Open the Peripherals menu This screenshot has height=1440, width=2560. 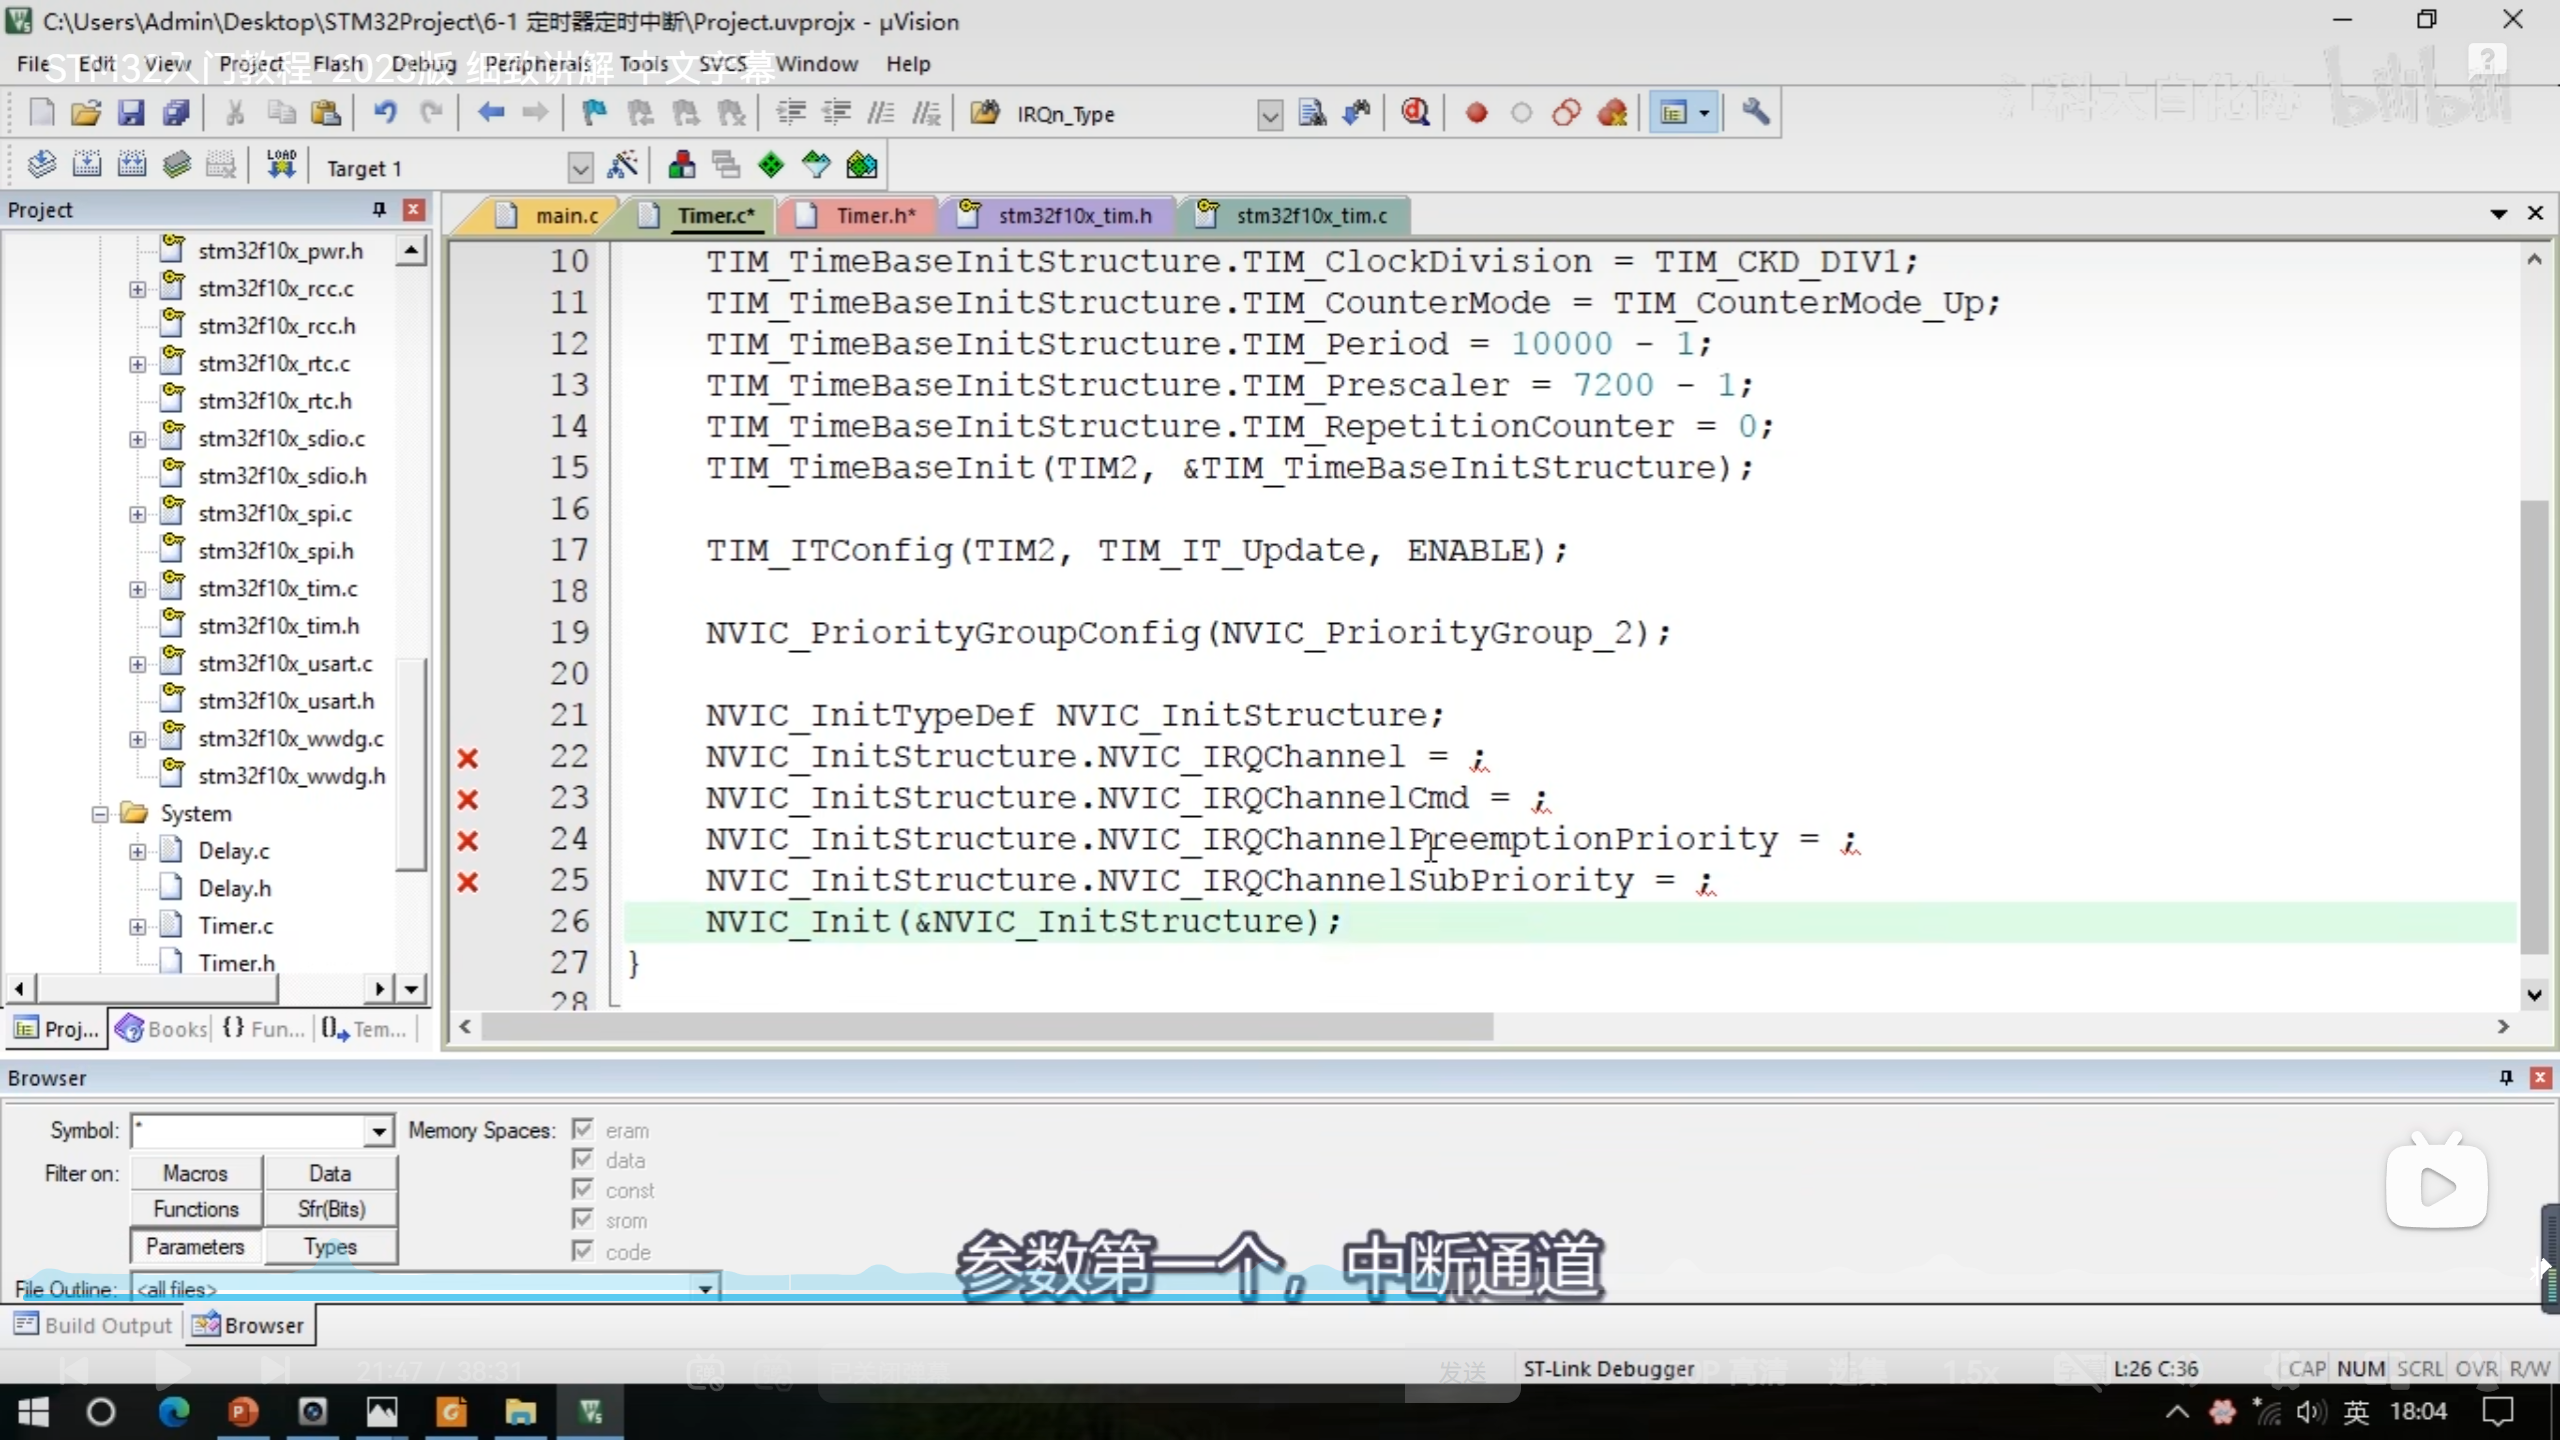click(x=538, y=64)
